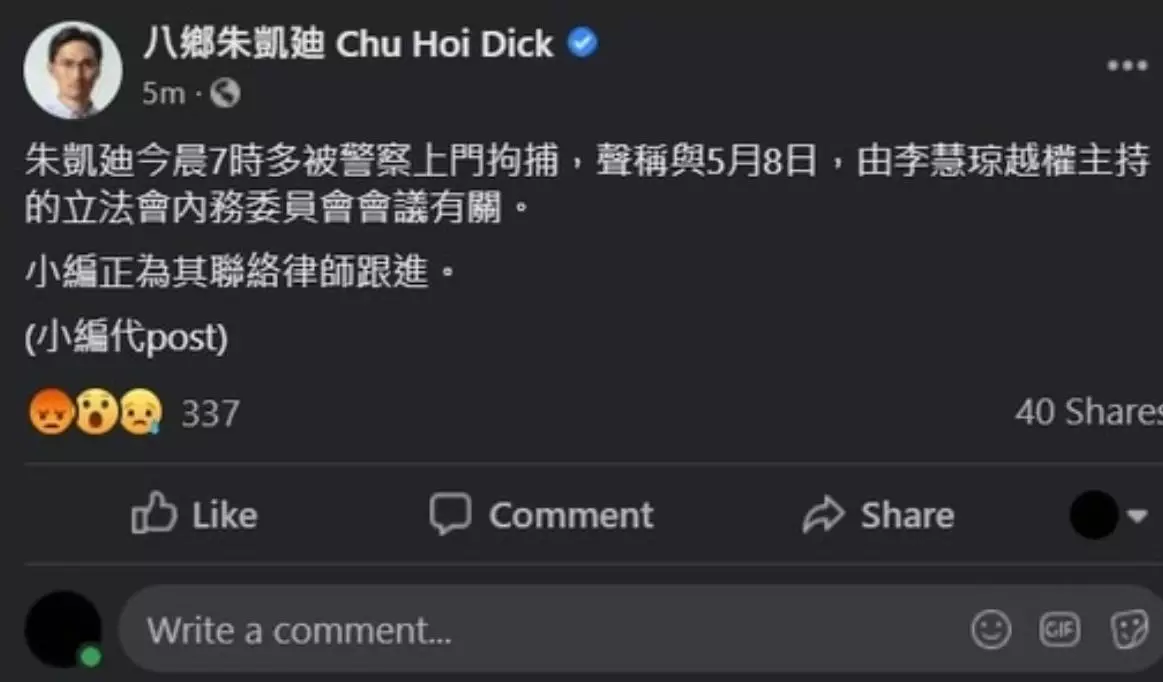Click your black avatar beside comment box
Screen dimensions: 1163x682
(63, 629)
